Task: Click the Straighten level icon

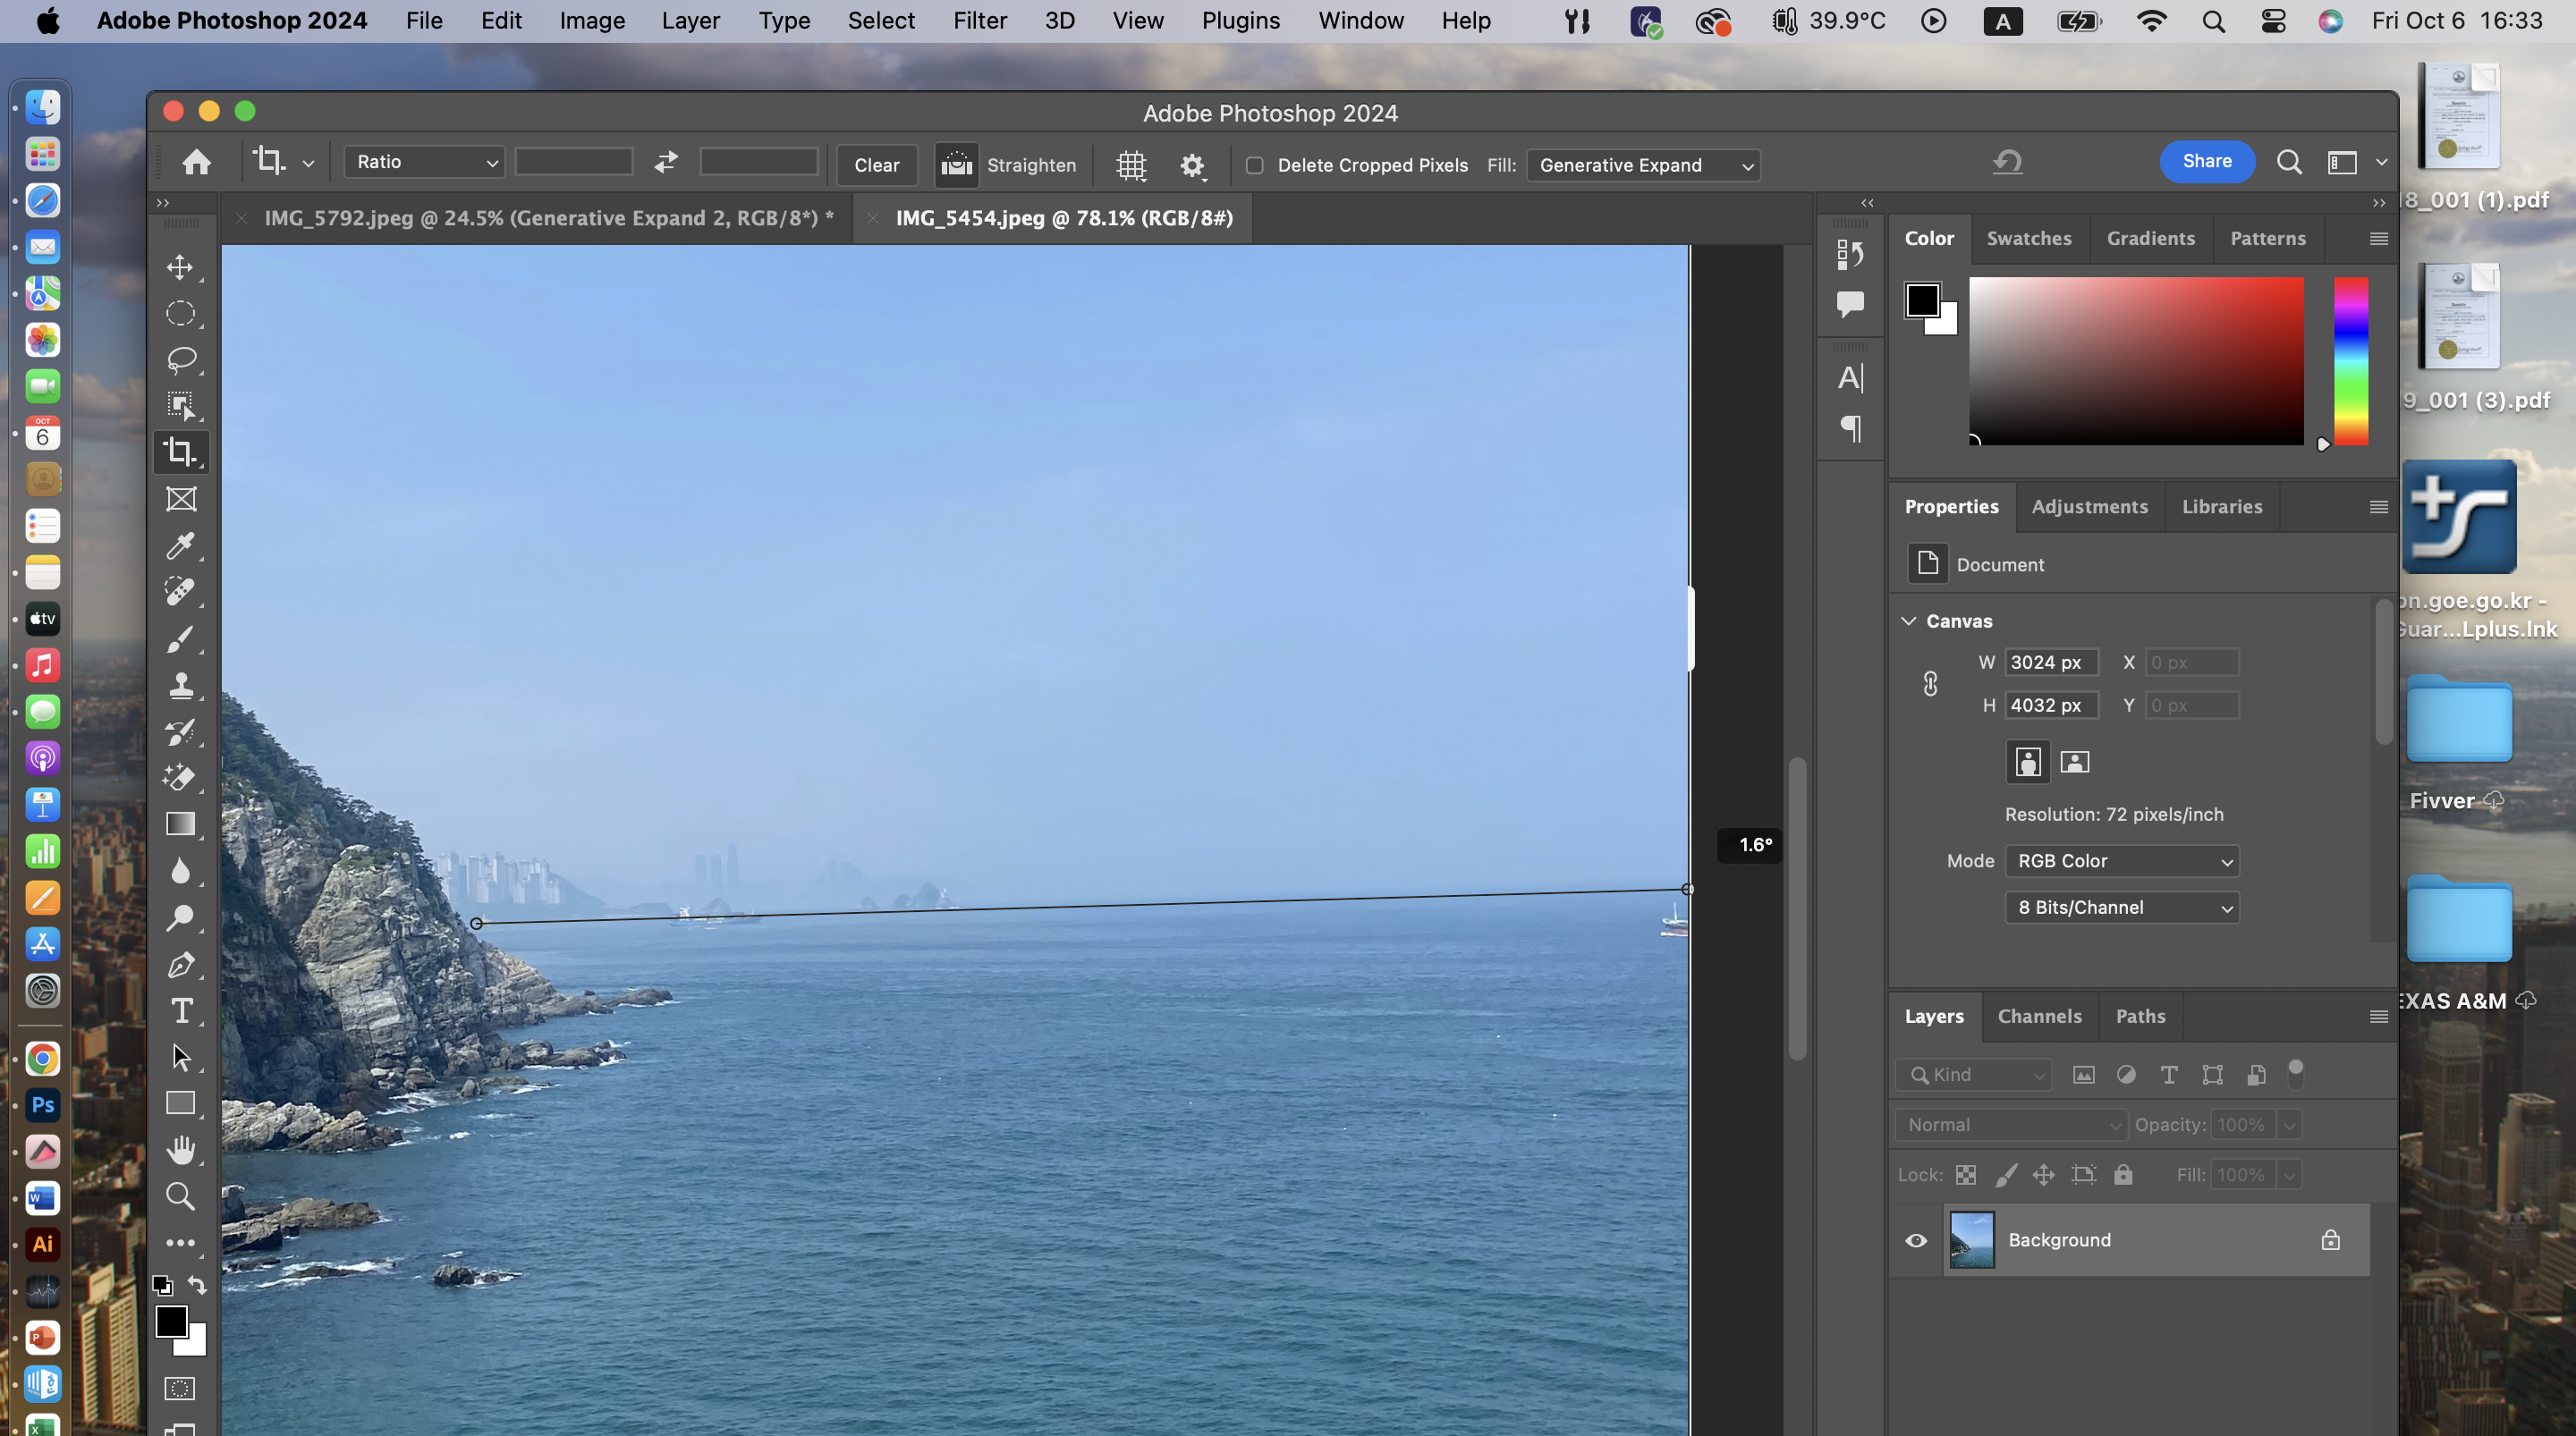Action: (x=956, y=165)
